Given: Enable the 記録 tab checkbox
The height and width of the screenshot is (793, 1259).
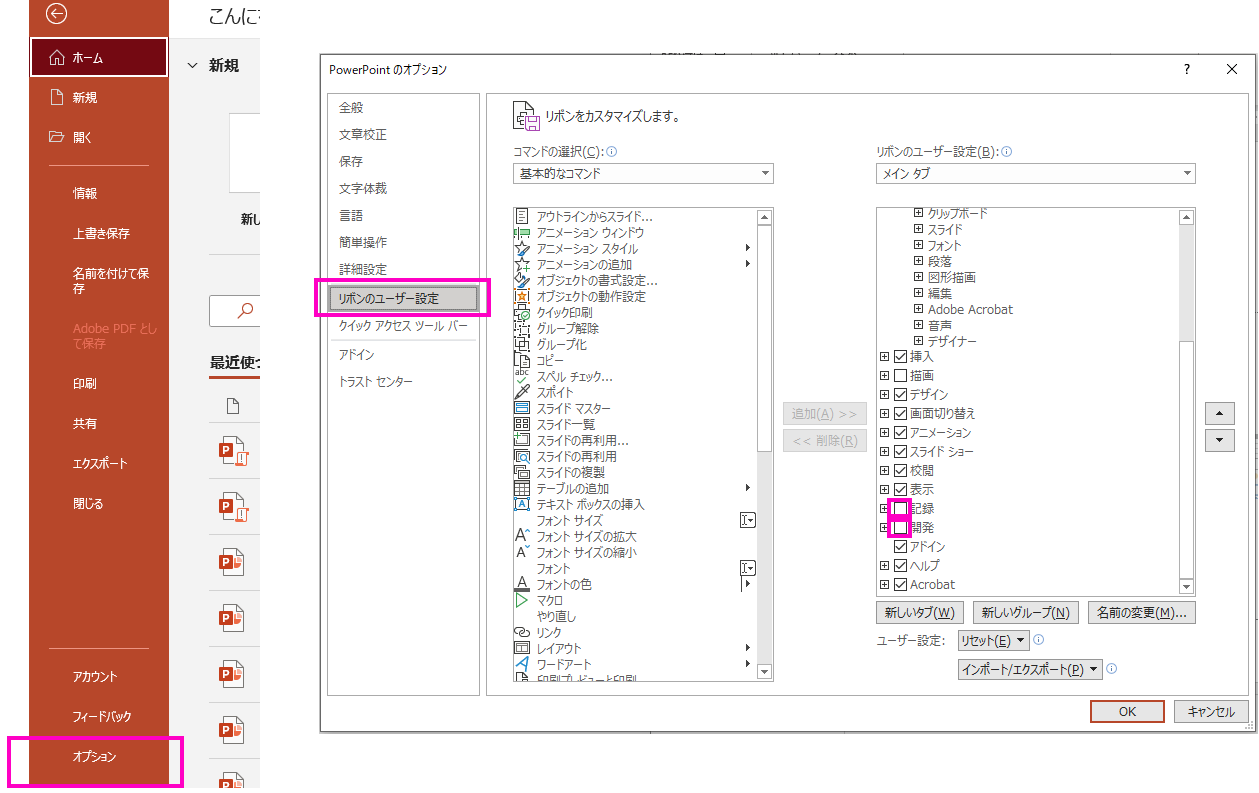Looking at the screenshot, I should (900, 508).
